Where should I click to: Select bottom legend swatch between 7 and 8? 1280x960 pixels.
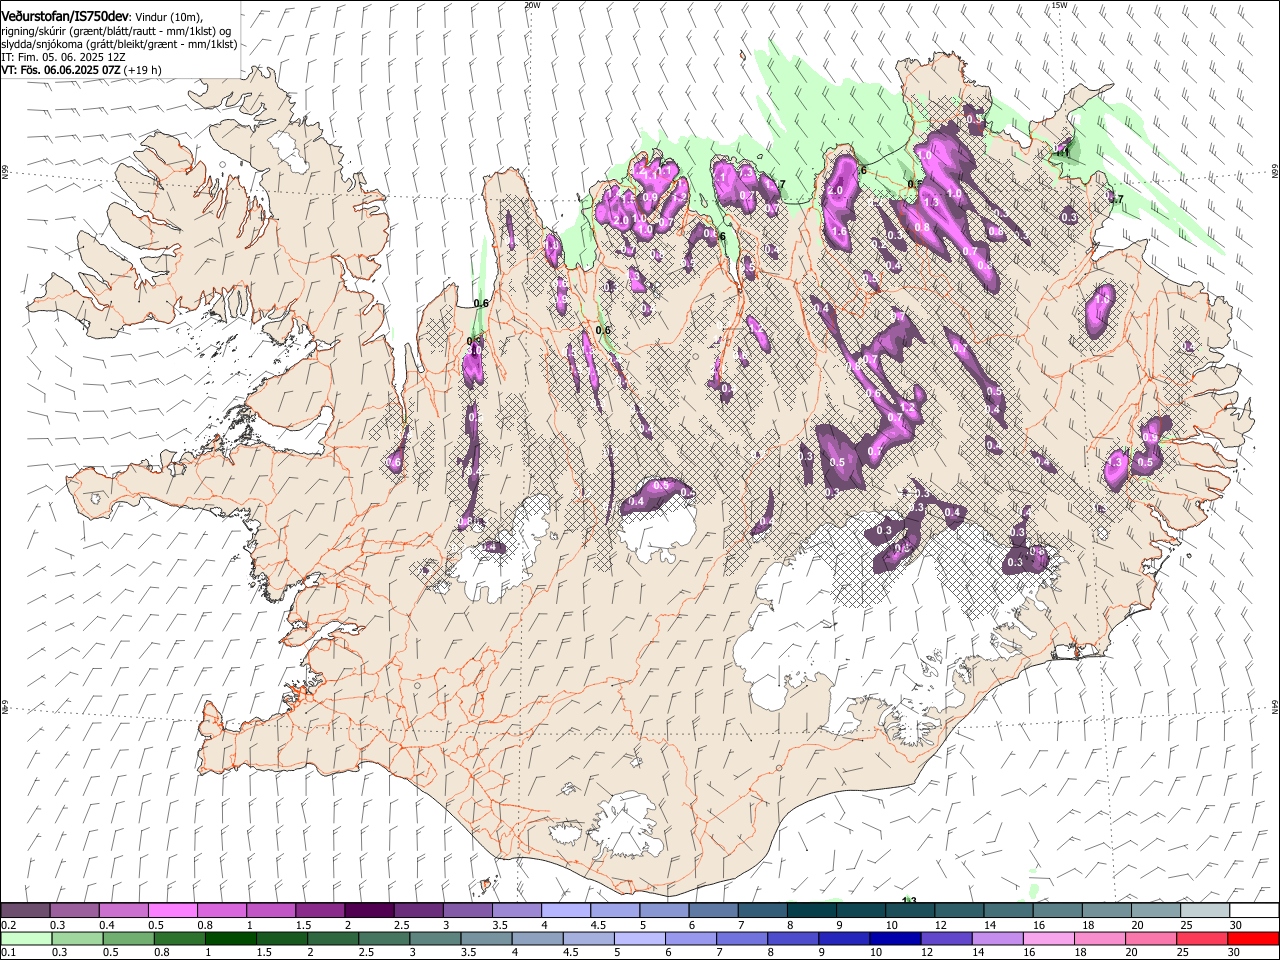pyautogui.click(x=742, y=939)
